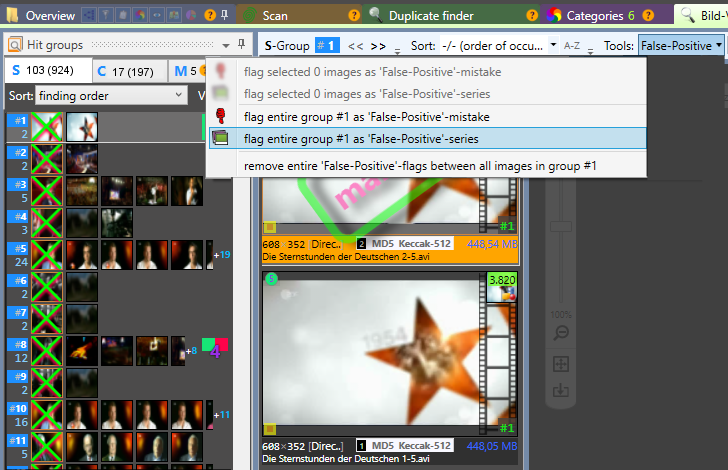Click the green-red category marker in group #8
Image resolution: width=728 pixels, height=470 pixels.
214,348
